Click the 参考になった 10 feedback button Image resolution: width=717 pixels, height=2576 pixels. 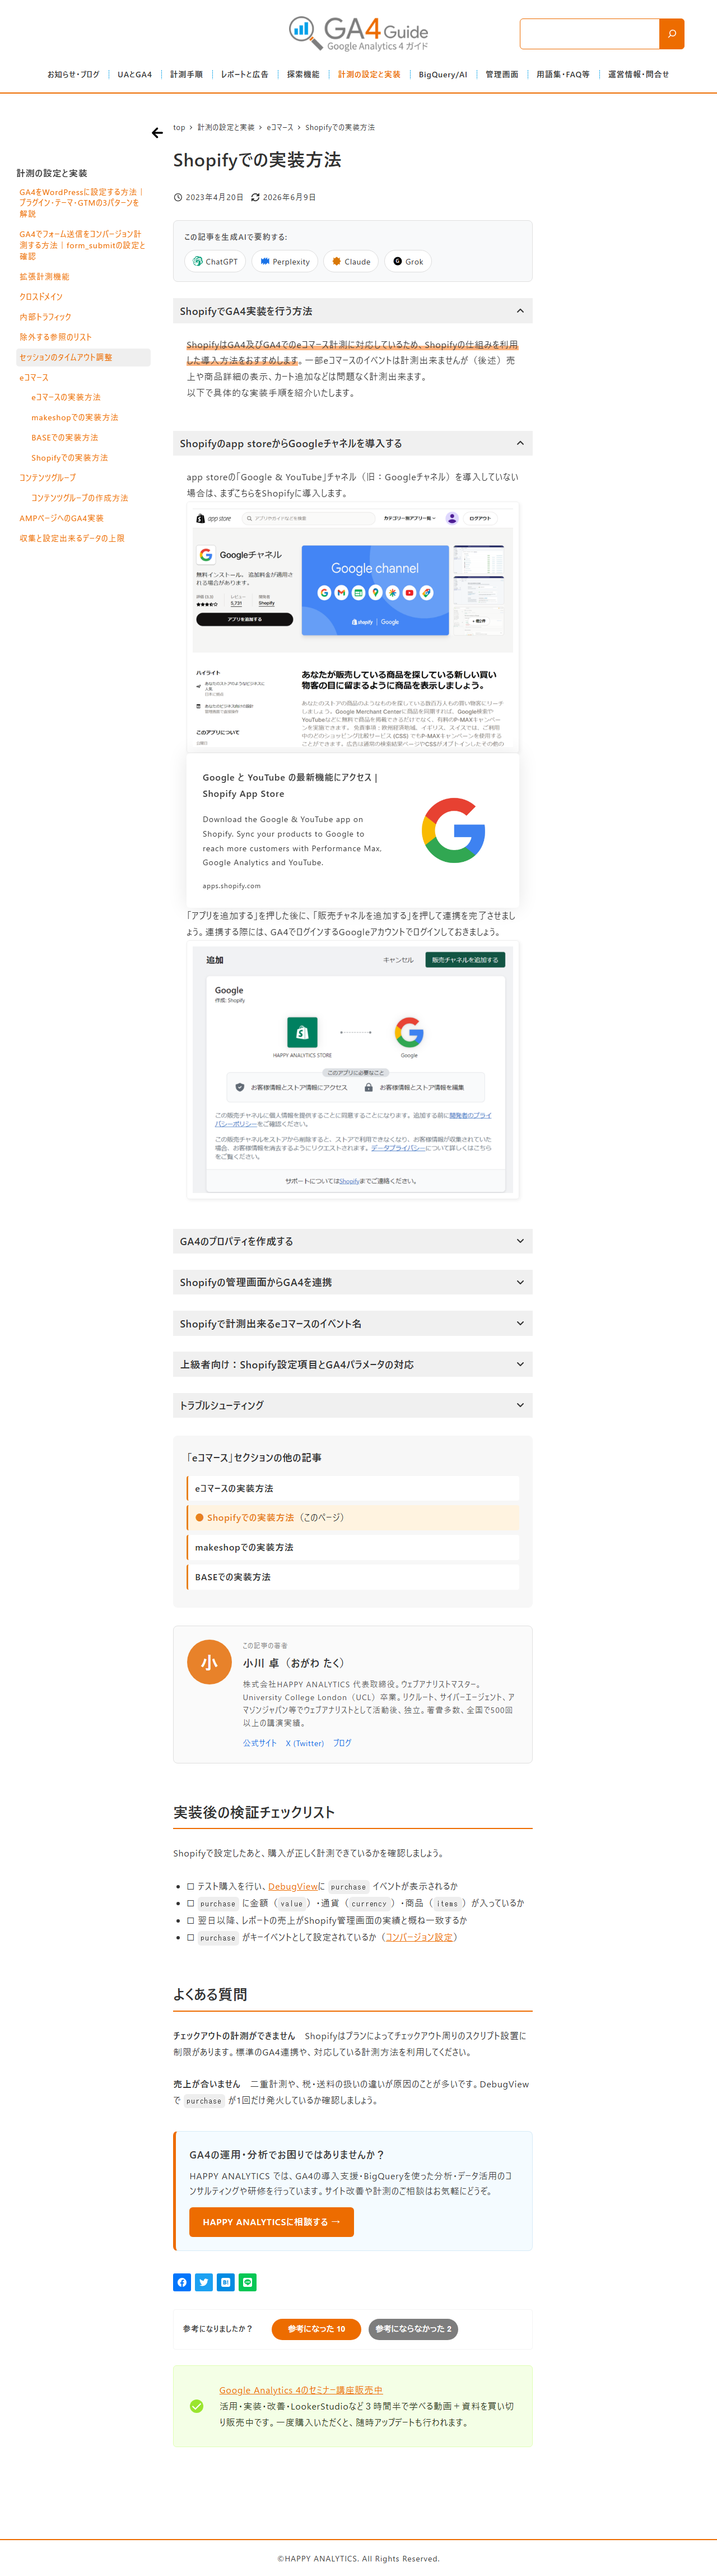(316, 2328)
